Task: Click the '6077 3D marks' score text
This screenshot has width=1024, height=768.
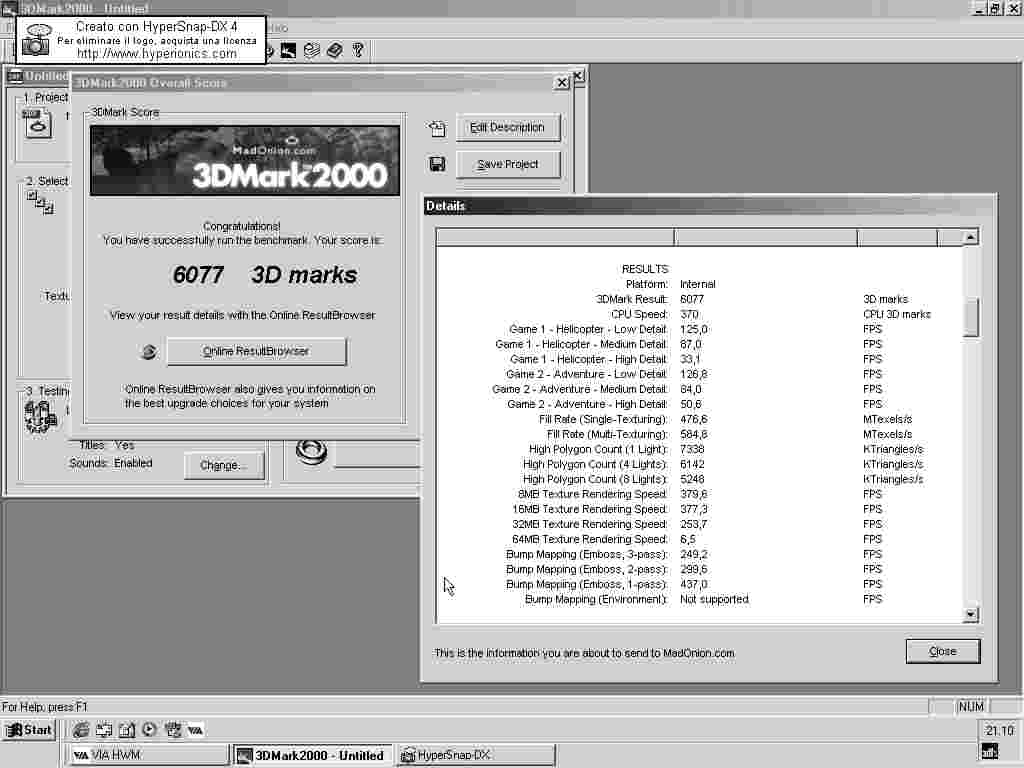Action: [x=264, y=275]
